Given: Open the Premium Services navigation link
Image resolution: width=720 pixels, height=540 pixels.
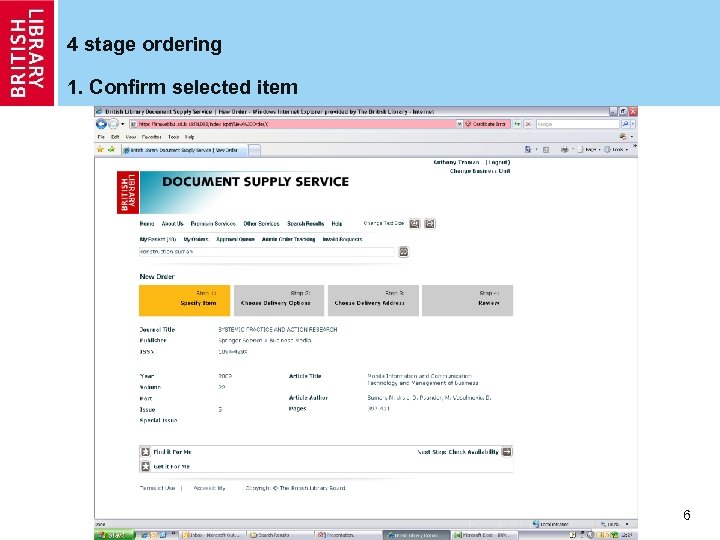Looking at the screenshot, I should 213,224.
